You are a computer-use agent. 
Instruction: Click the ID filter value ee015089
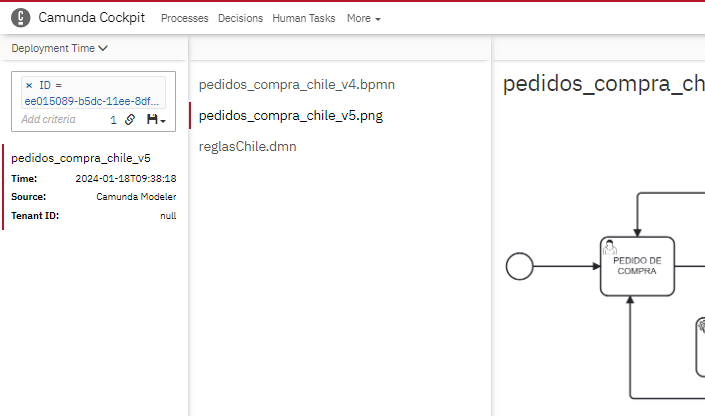[91, 102]
